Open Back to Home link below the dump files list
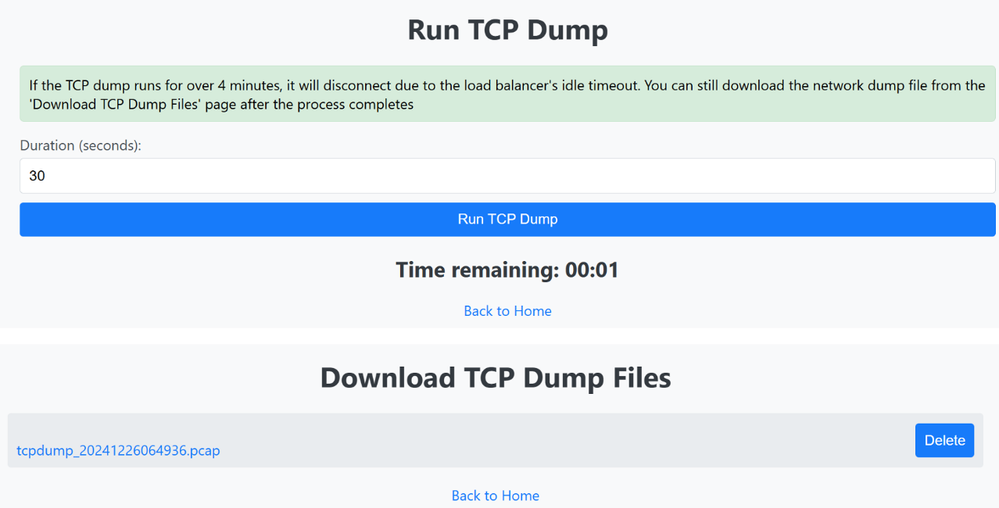 [495, 495]
